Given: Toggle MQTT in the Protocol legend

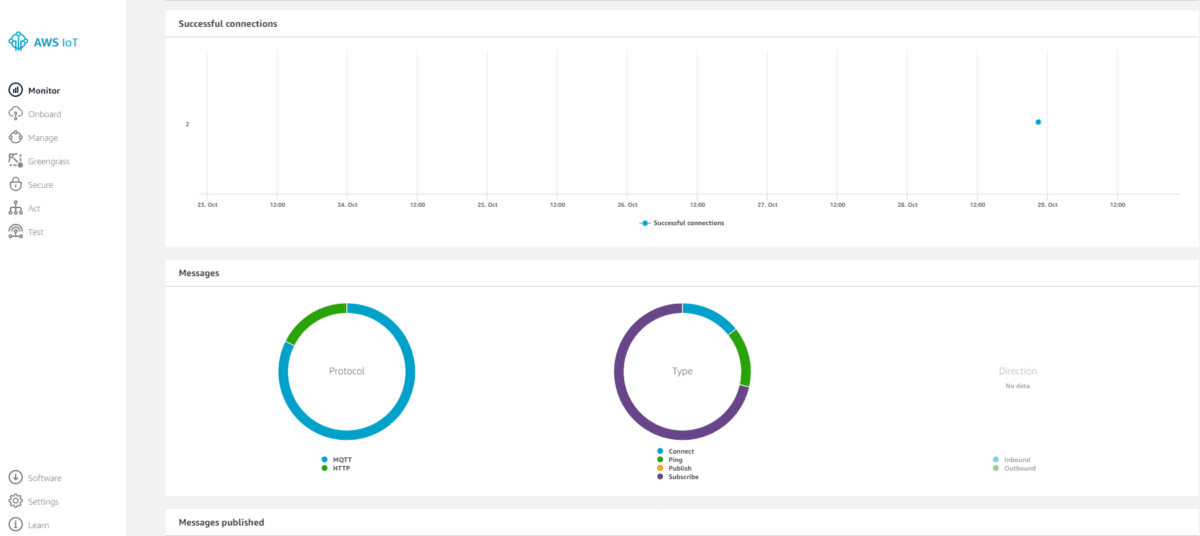Looking at the screenshot, I should 335,460.
